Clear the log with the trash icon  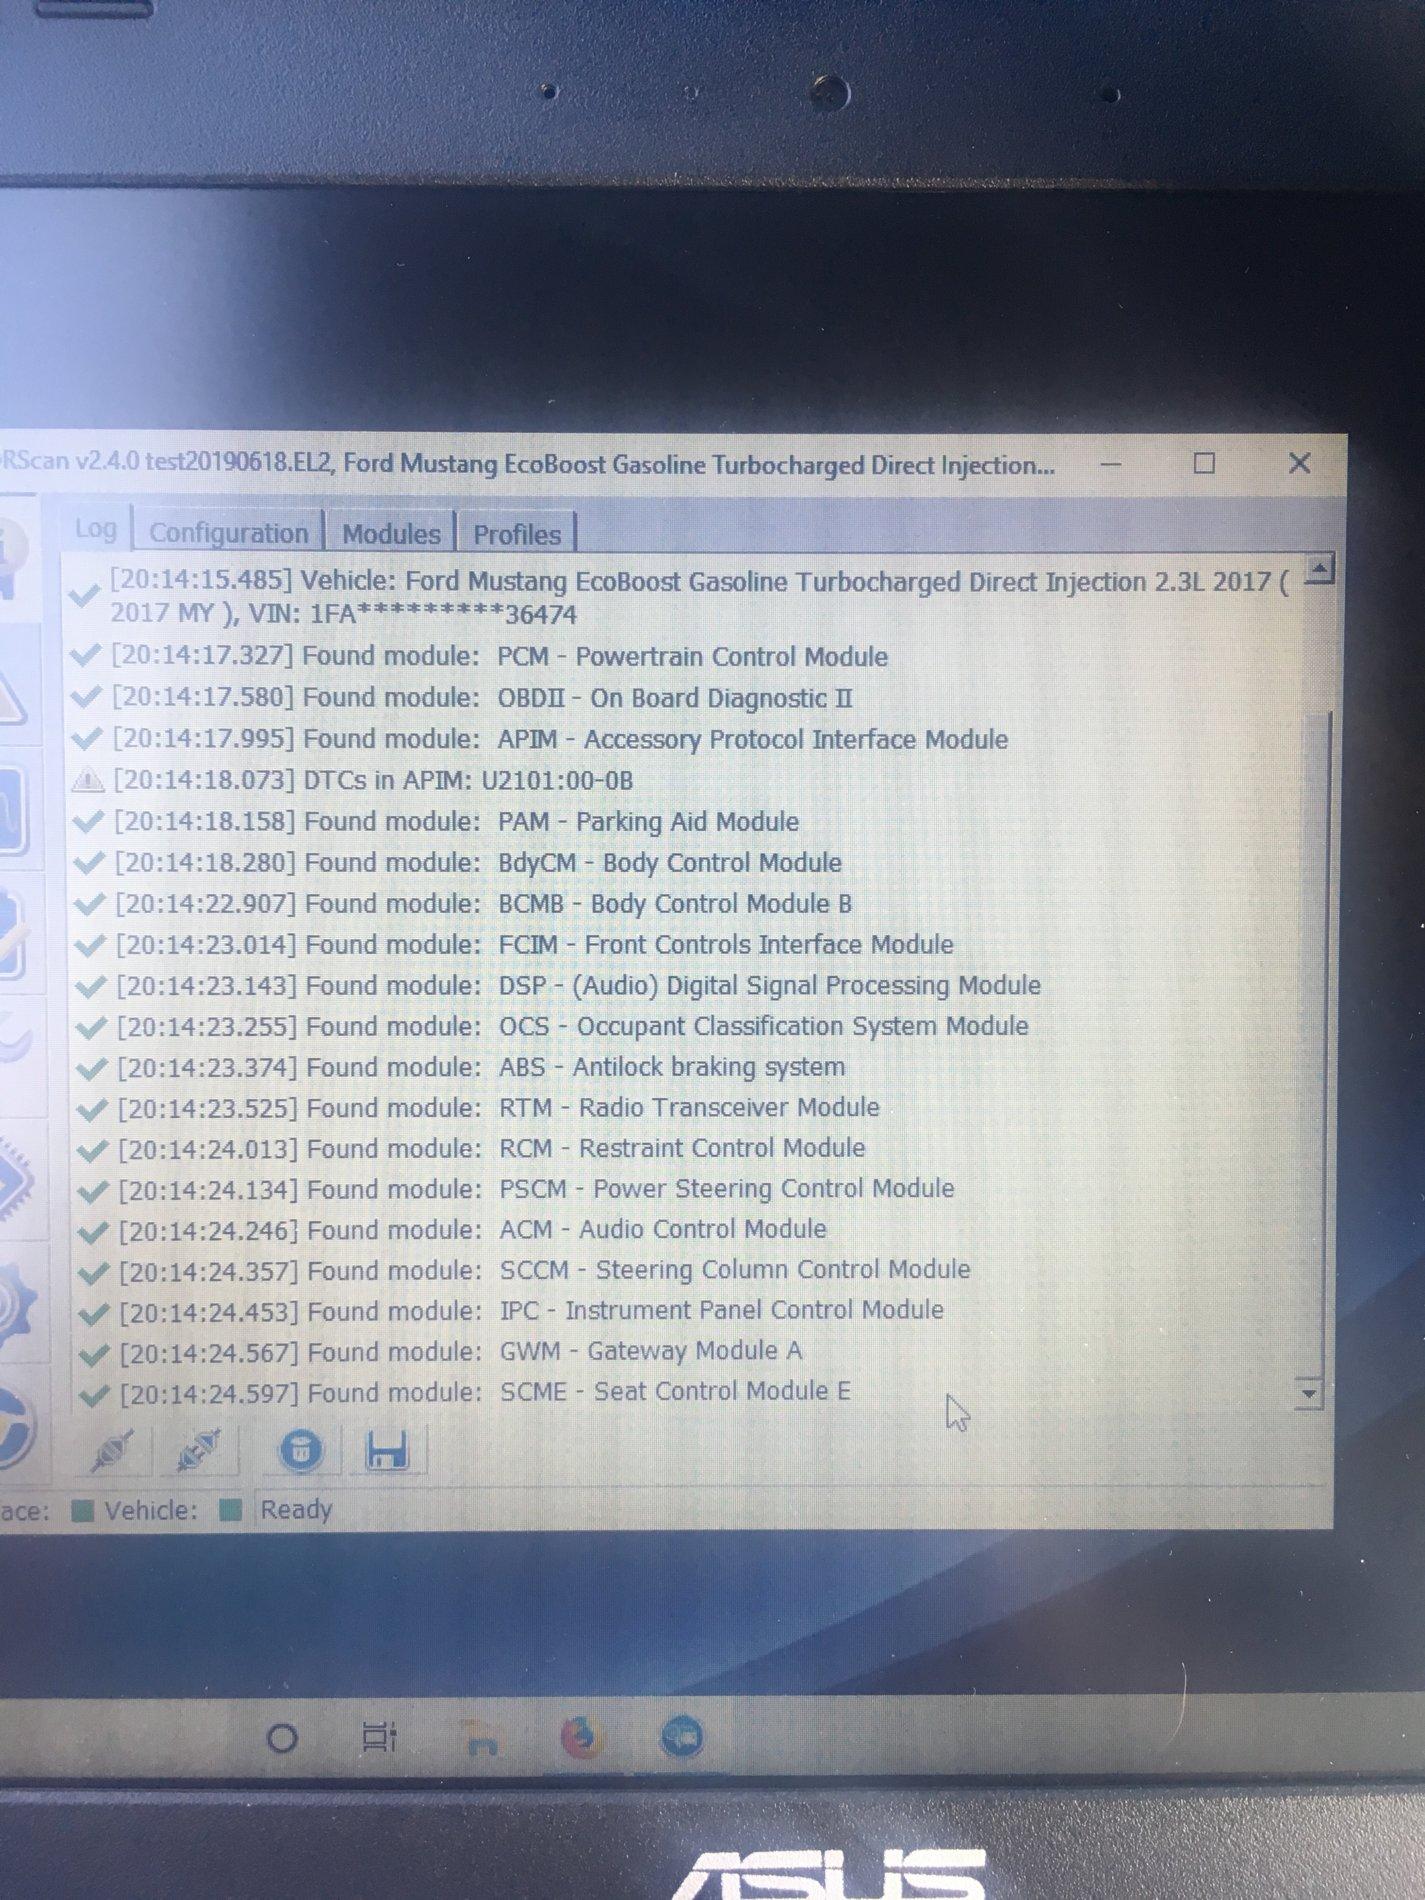301,1449
